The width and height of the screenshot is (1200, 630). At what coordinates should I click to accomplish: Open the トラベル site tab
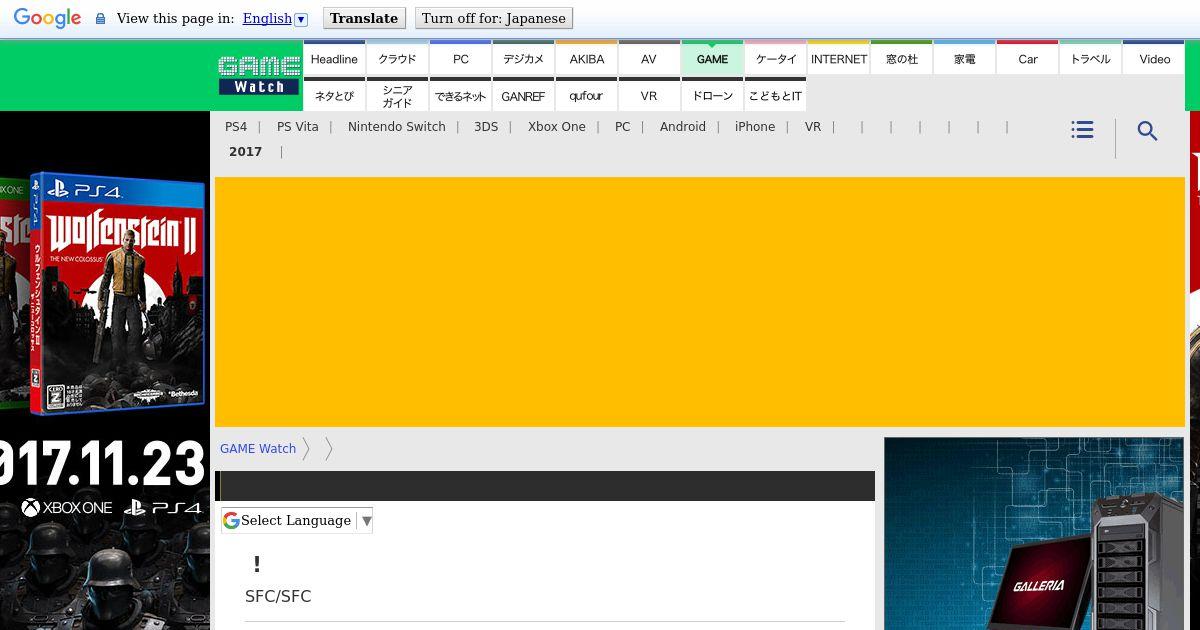(x=1090, y=58)
